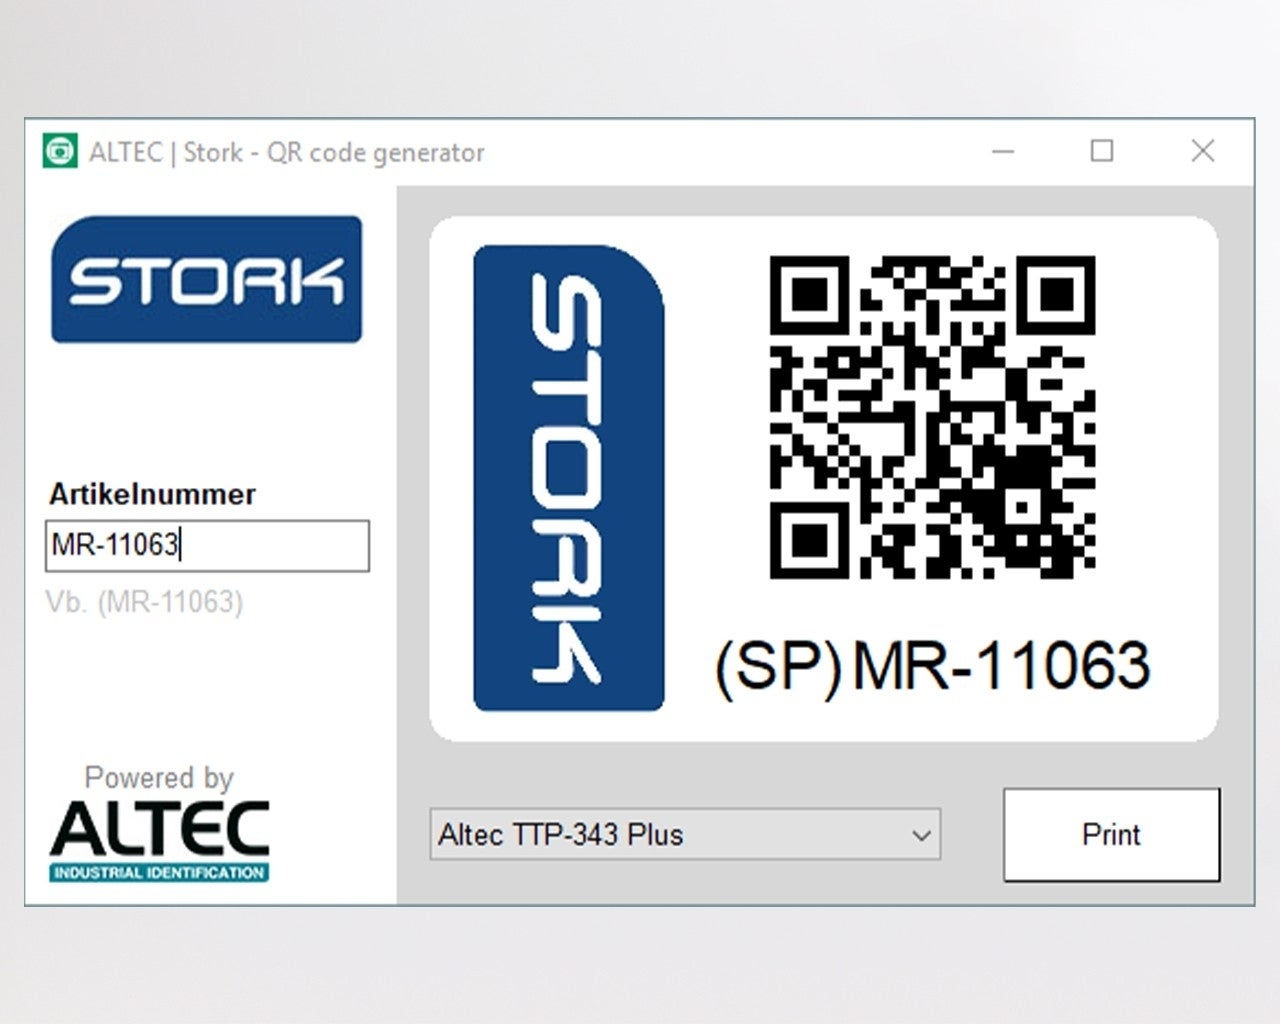Click the Powered by text
The width and height of the screenshot is (1280, 1024).
pyautogui.click(x=158, y=777)
